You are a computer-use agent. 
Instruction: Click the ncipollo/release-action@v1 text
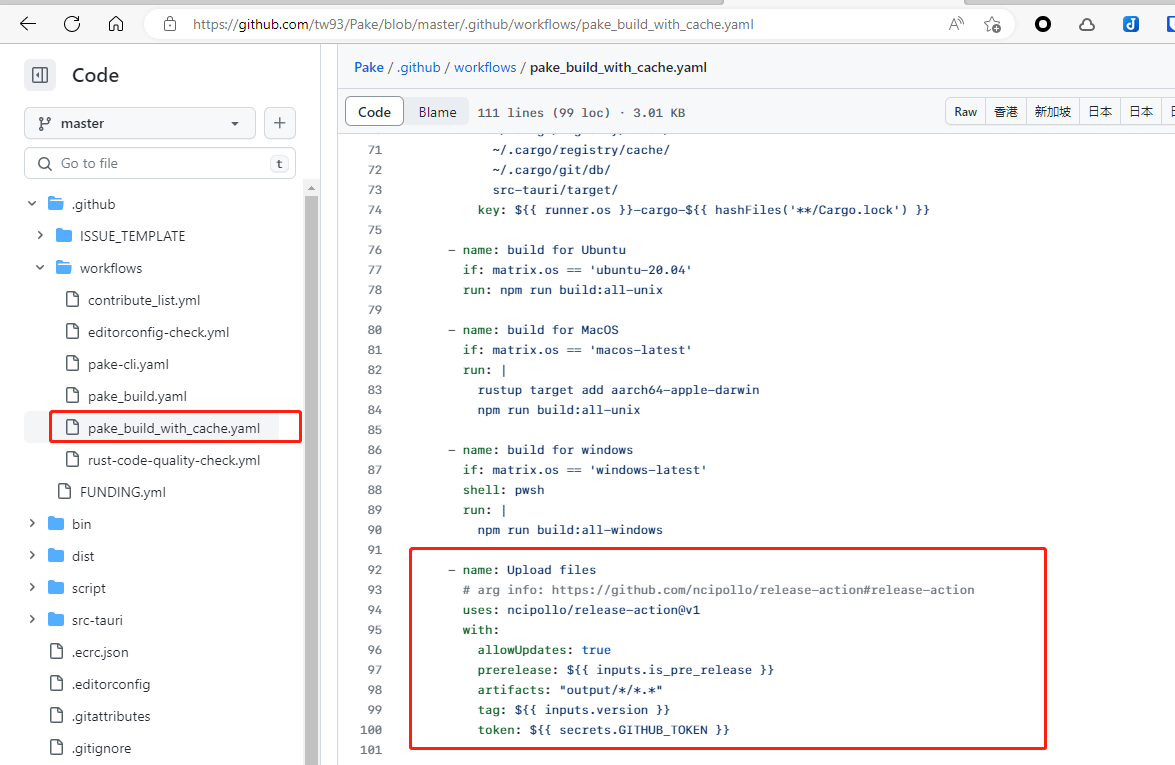pos(603,610)
